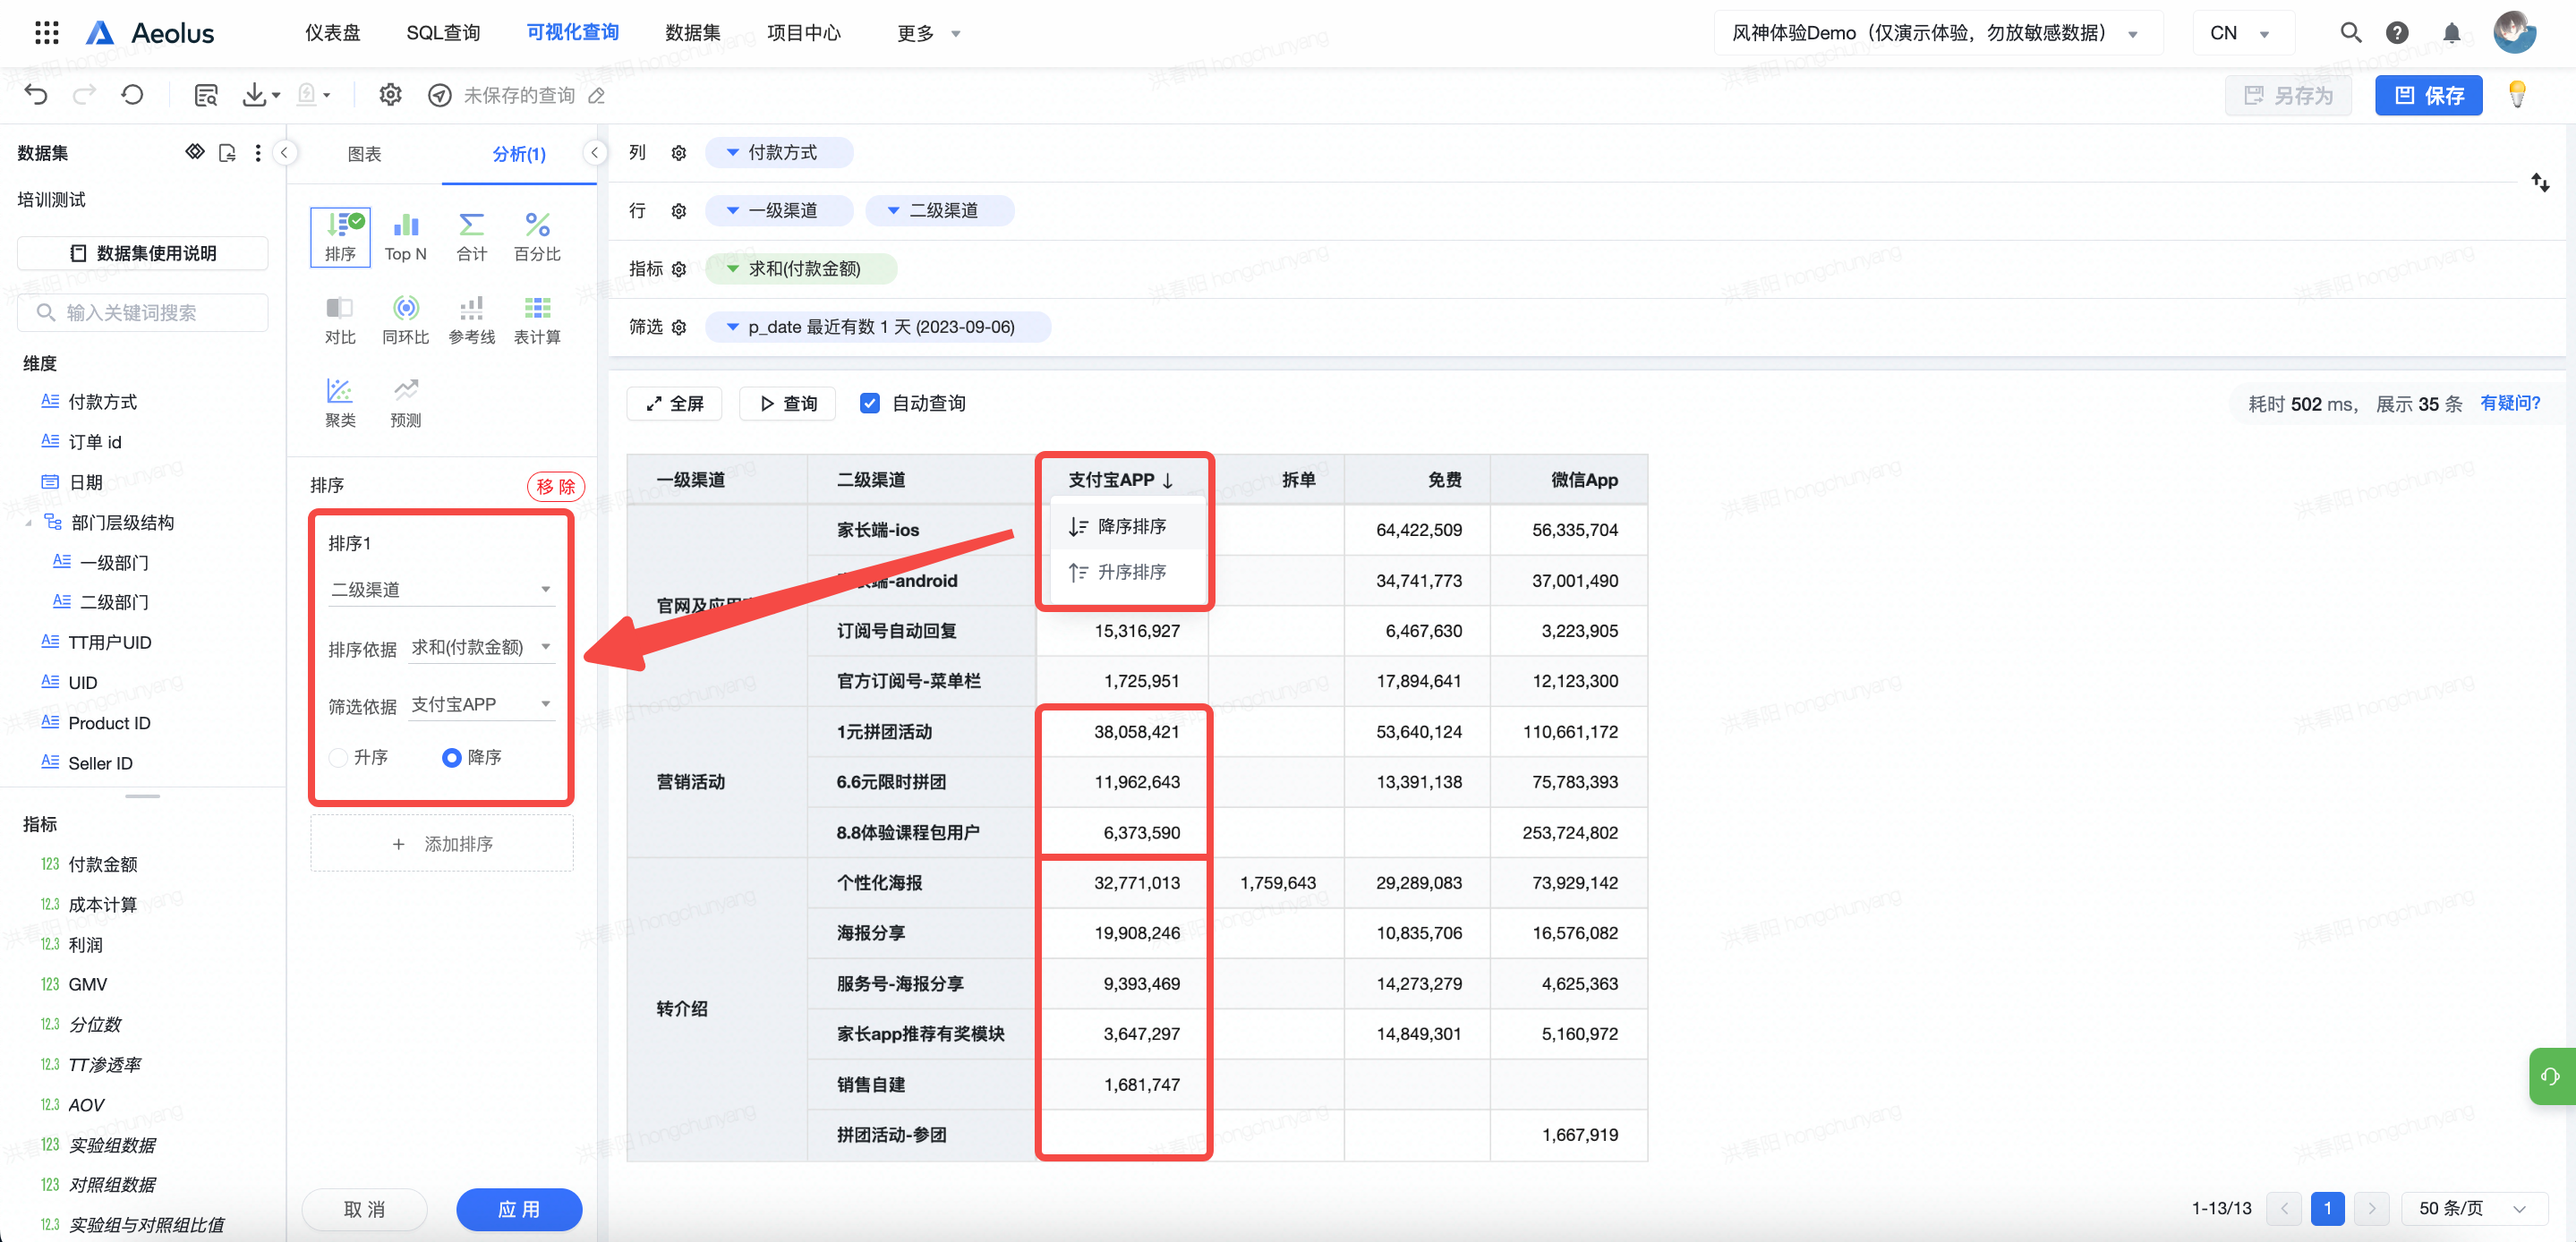Image resolution: width=2576 pixels, height=1242 pixels.
Task: Select 降序 radio button in sort panel
Action: [452, 756]
